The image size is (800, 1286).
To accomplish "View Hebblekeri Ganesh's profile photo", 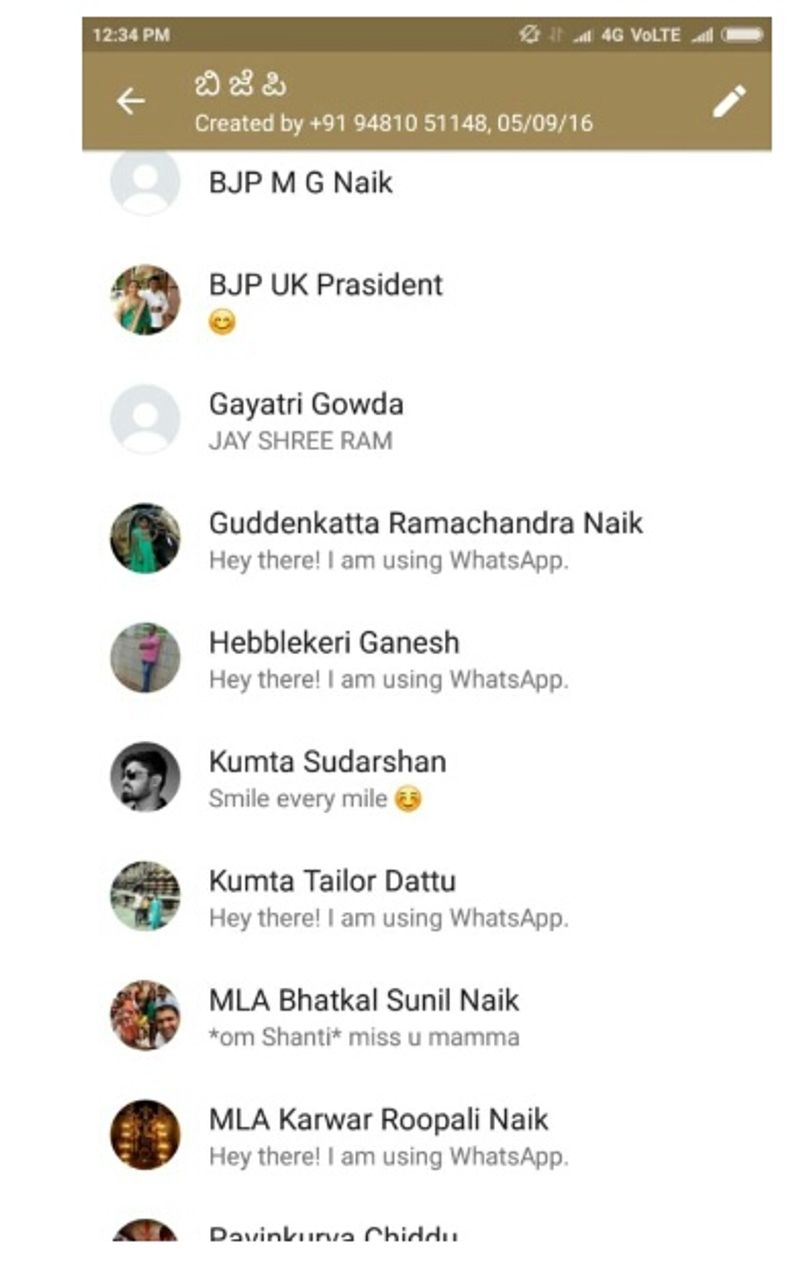I will [145, 658].
